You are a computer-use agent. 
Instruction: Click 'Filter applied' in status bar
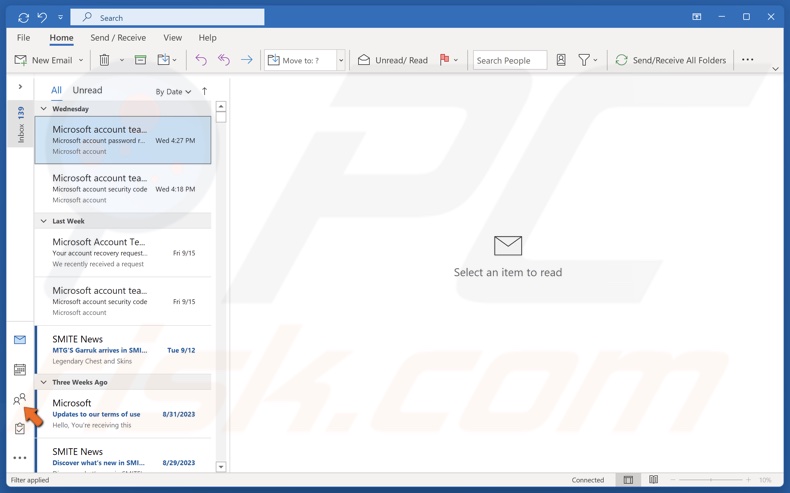(30, 480)
